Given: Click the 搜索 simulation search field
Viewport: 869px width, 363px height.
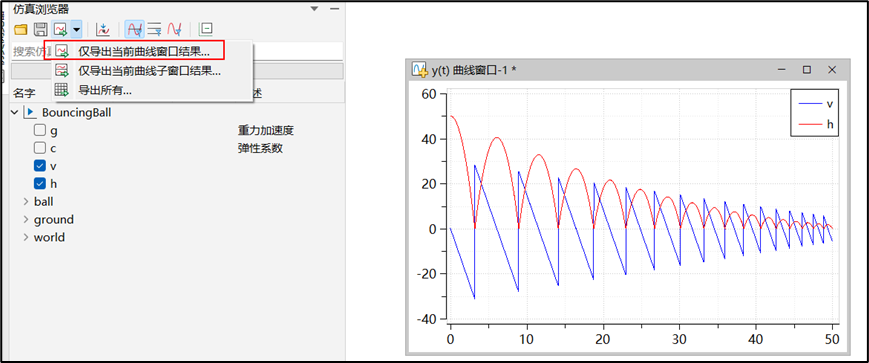Looking at the screenshot, I should pyautogui.click(x=177, y=51).
